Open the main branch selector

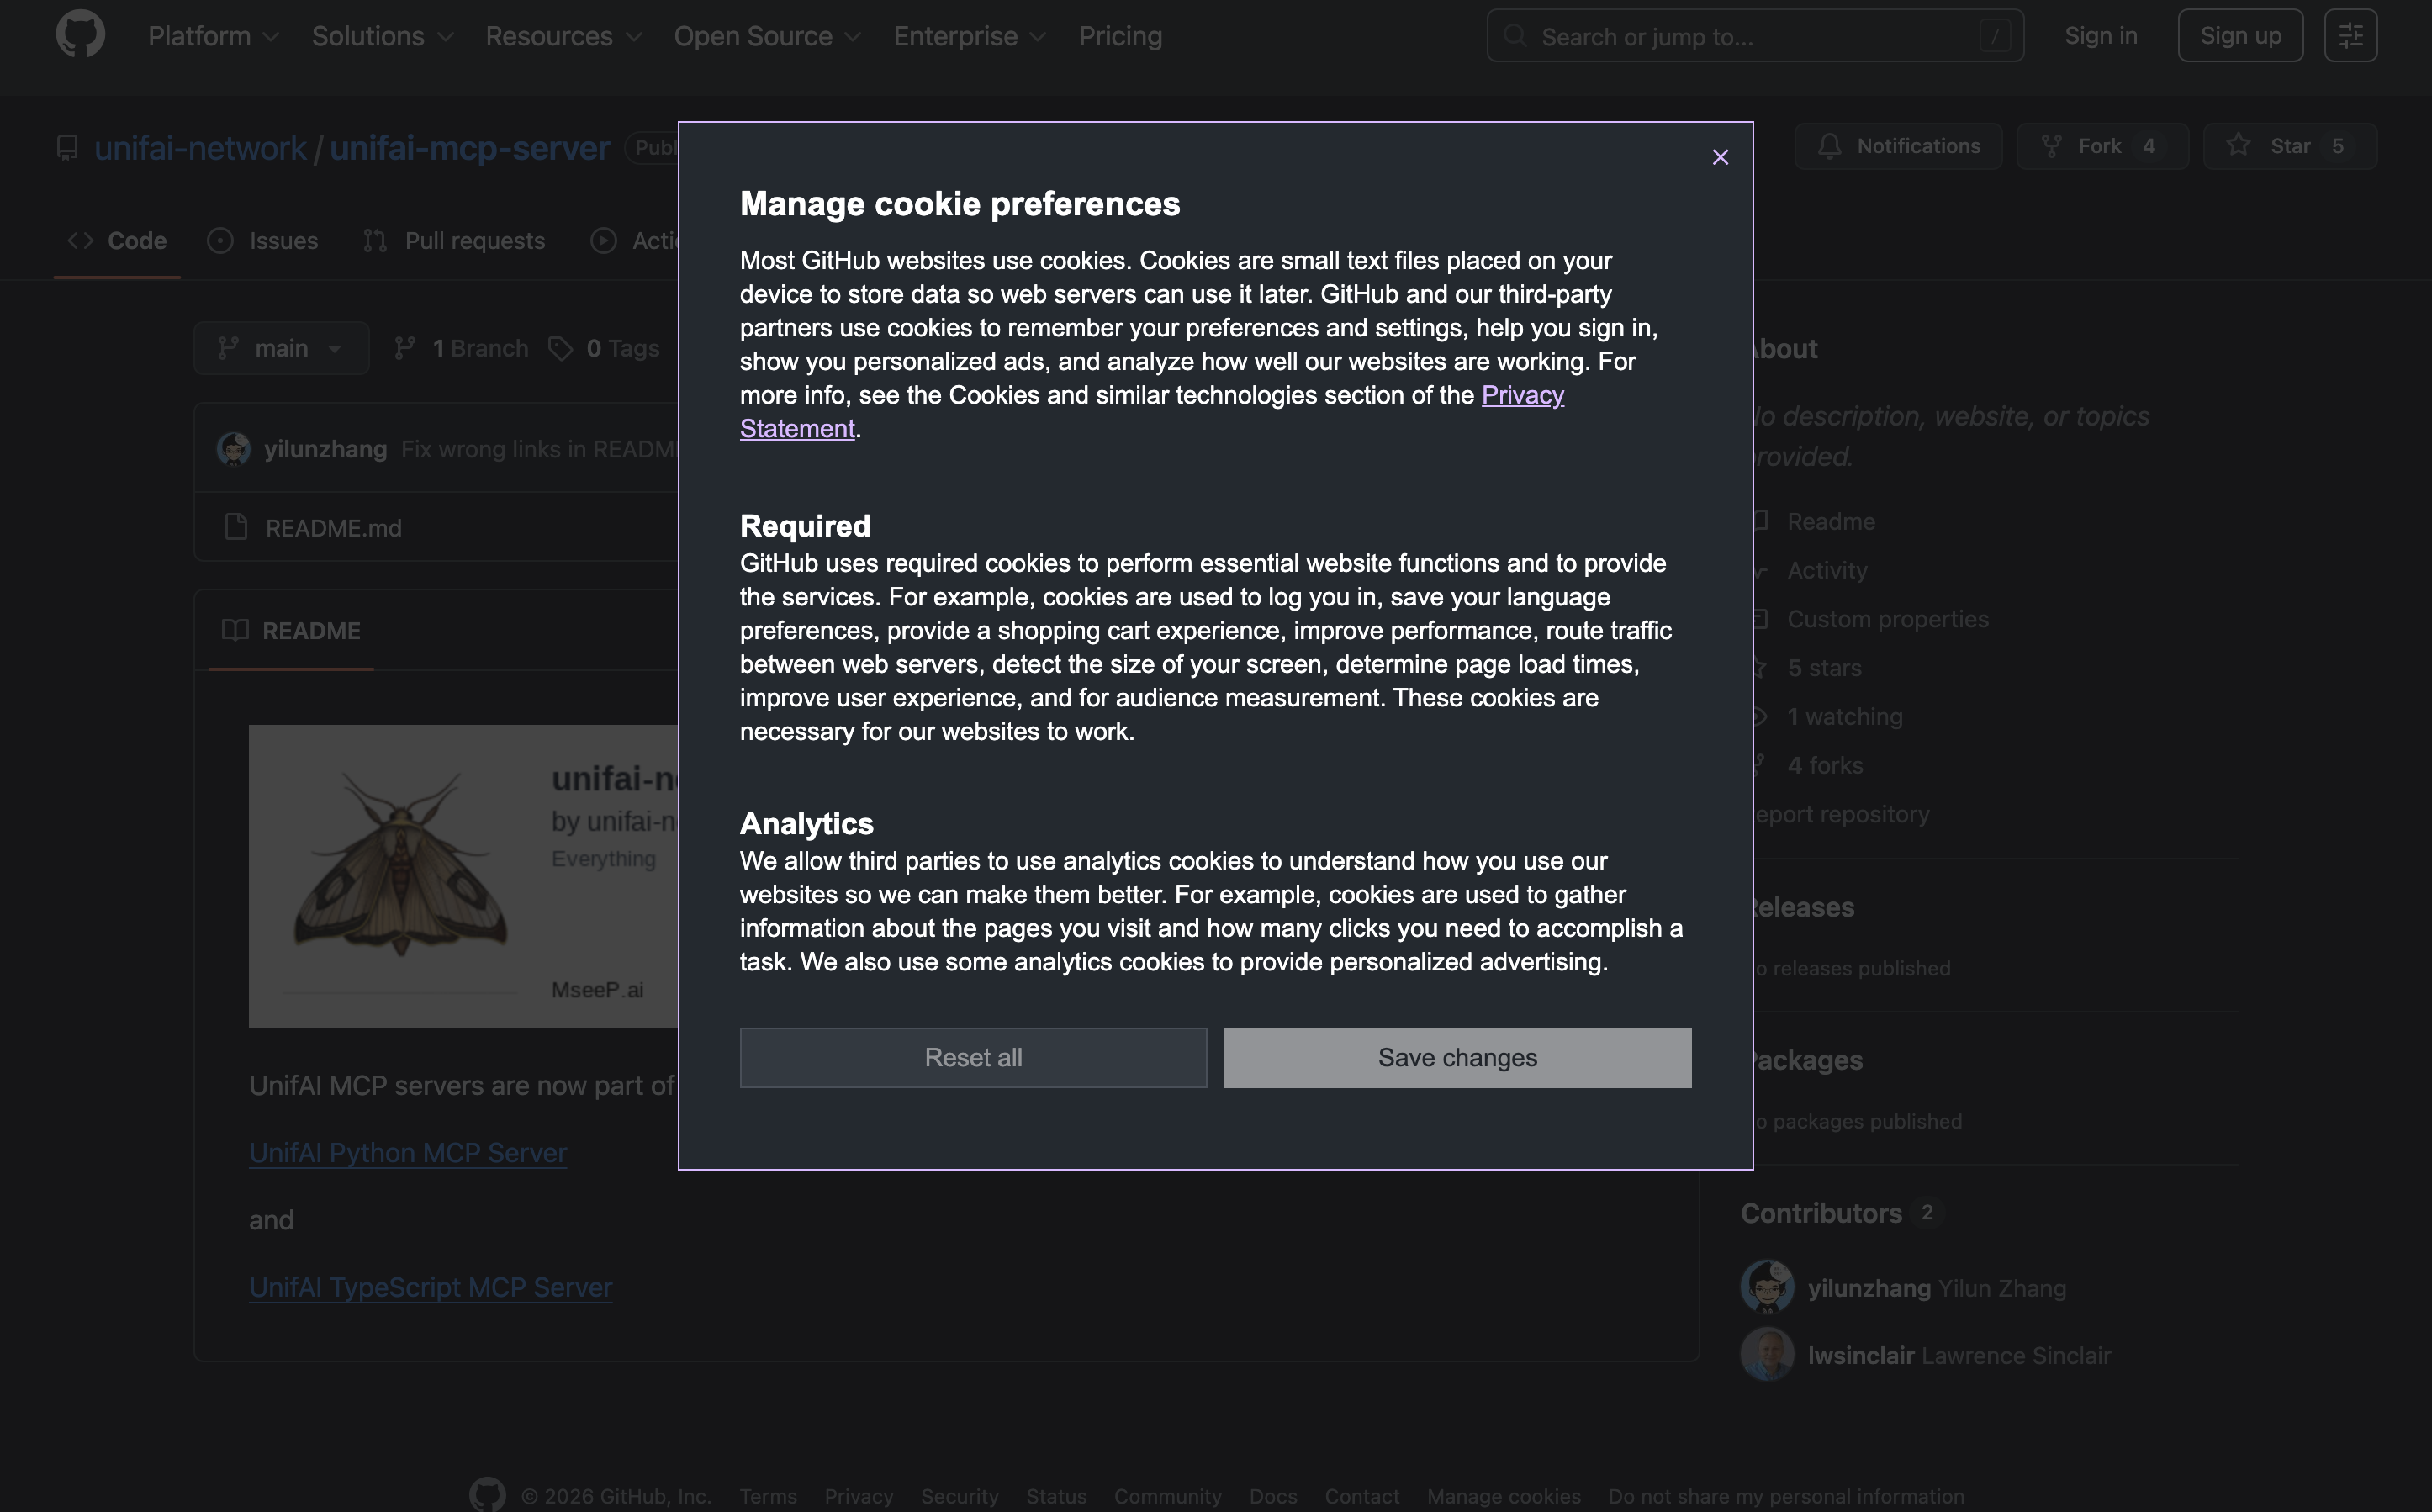tap(281, 348)
